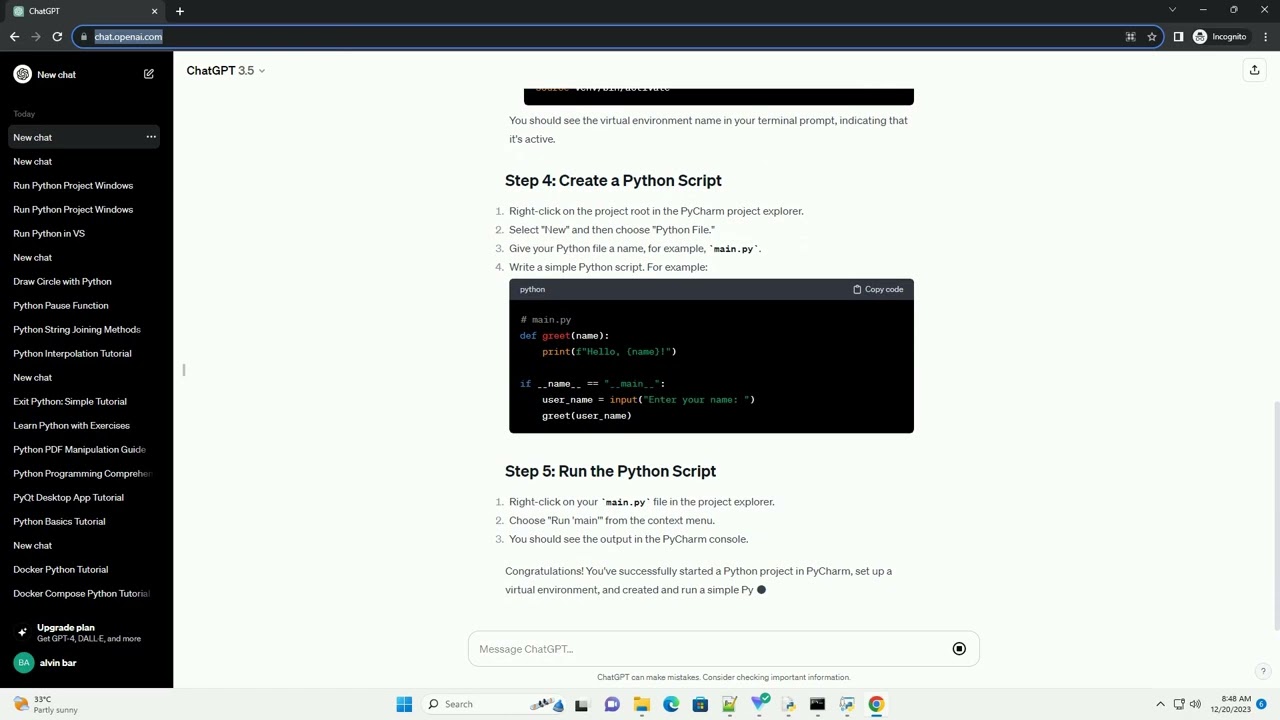Open Draw Circle with Python chat
1280x720 pixels.
click(84, 281)
